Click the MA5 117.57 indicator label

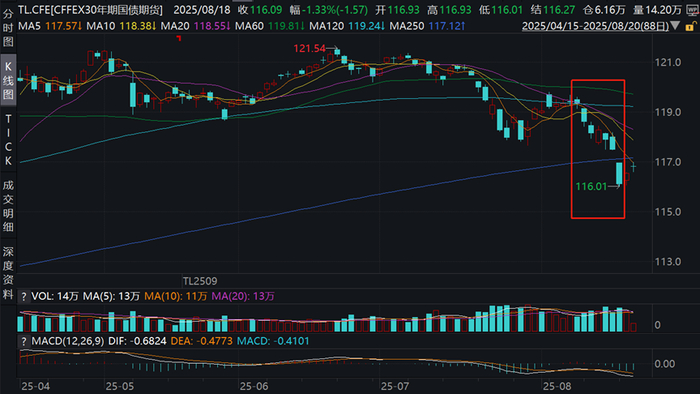[50, 26]
